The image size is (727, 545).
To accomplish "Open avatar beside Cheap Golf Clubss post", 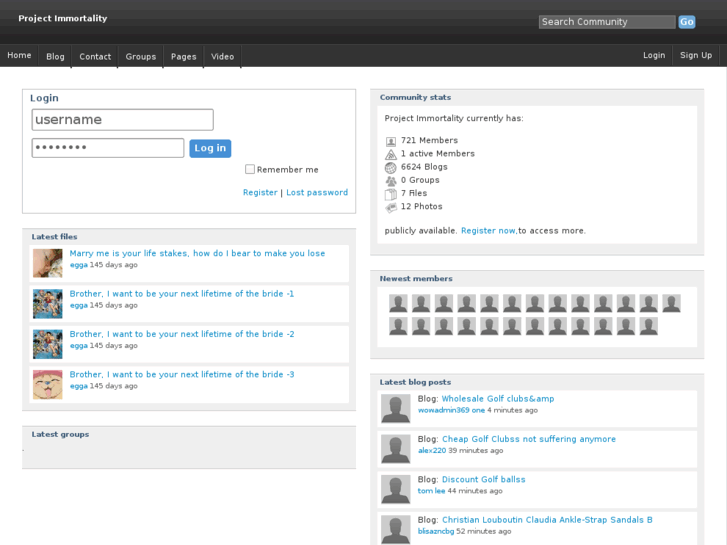I will pos(396,448).
